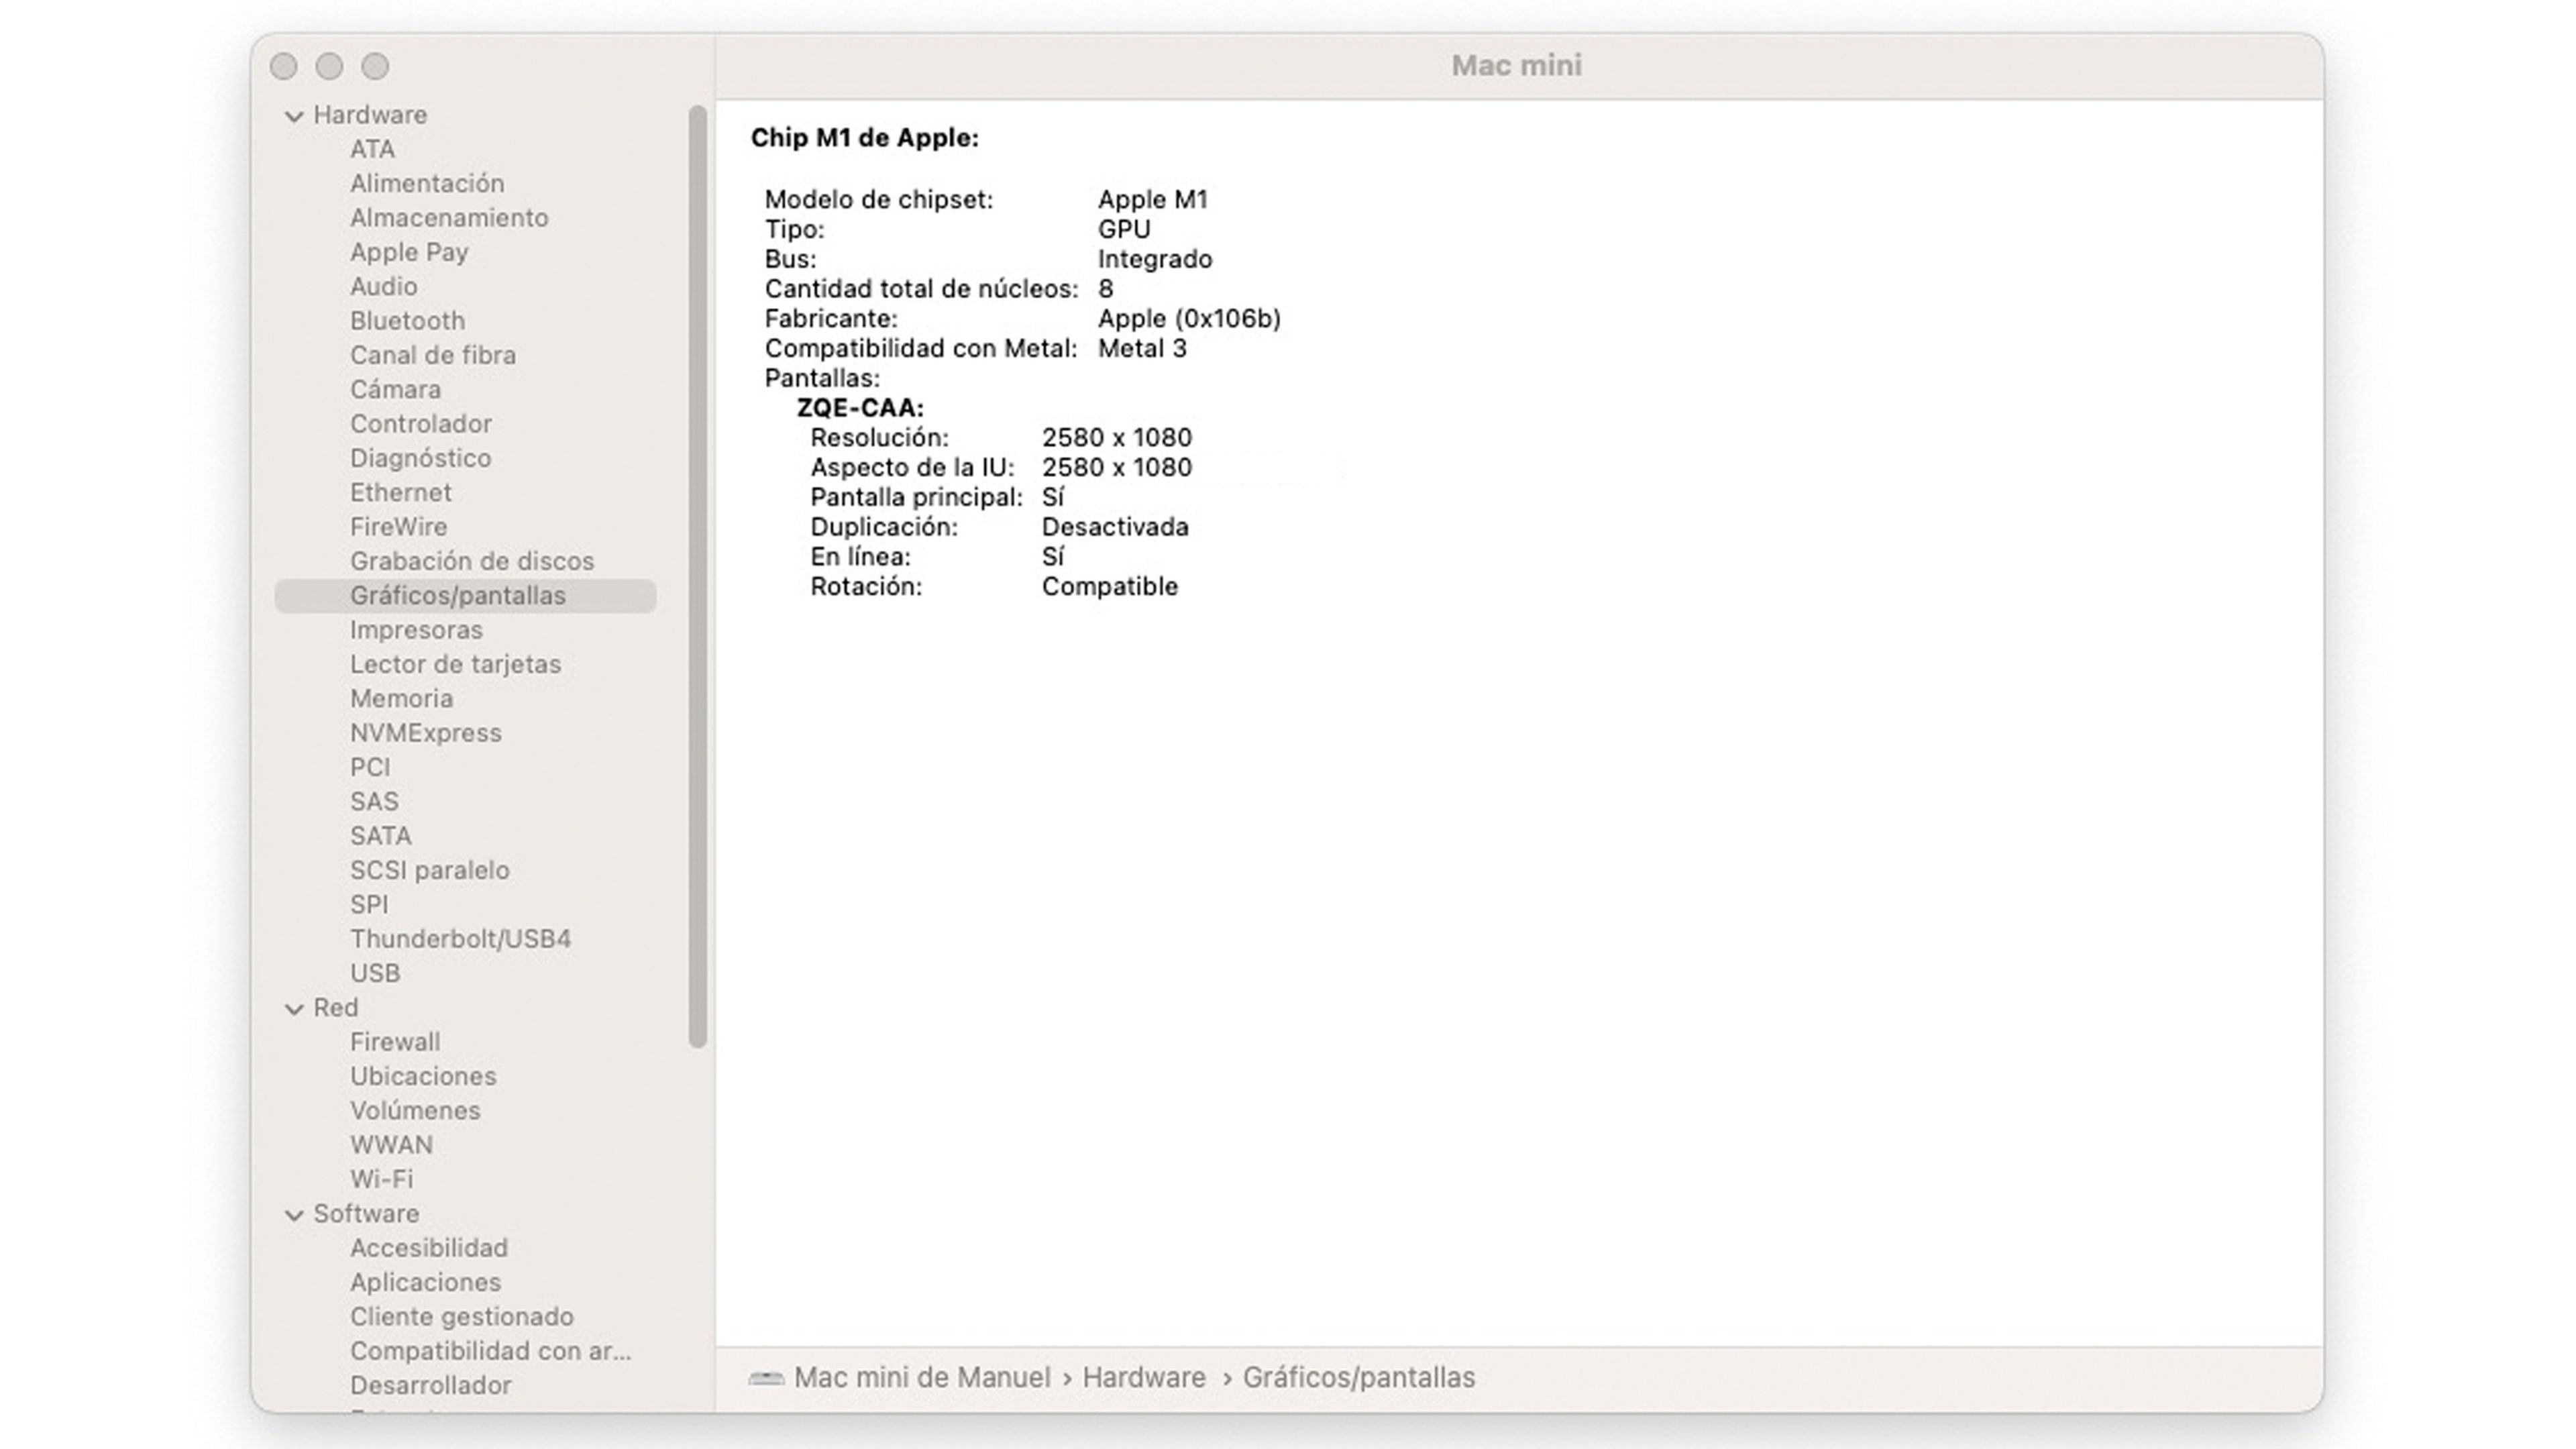Click the Hardware section label
This screenshot has width=2576, height=1449.
coord(370,115)
